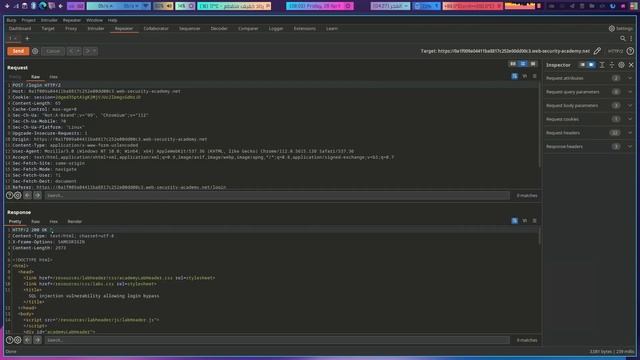Open response editor hamburger menu
640x360 pixels.
click(x=534, y=221)
